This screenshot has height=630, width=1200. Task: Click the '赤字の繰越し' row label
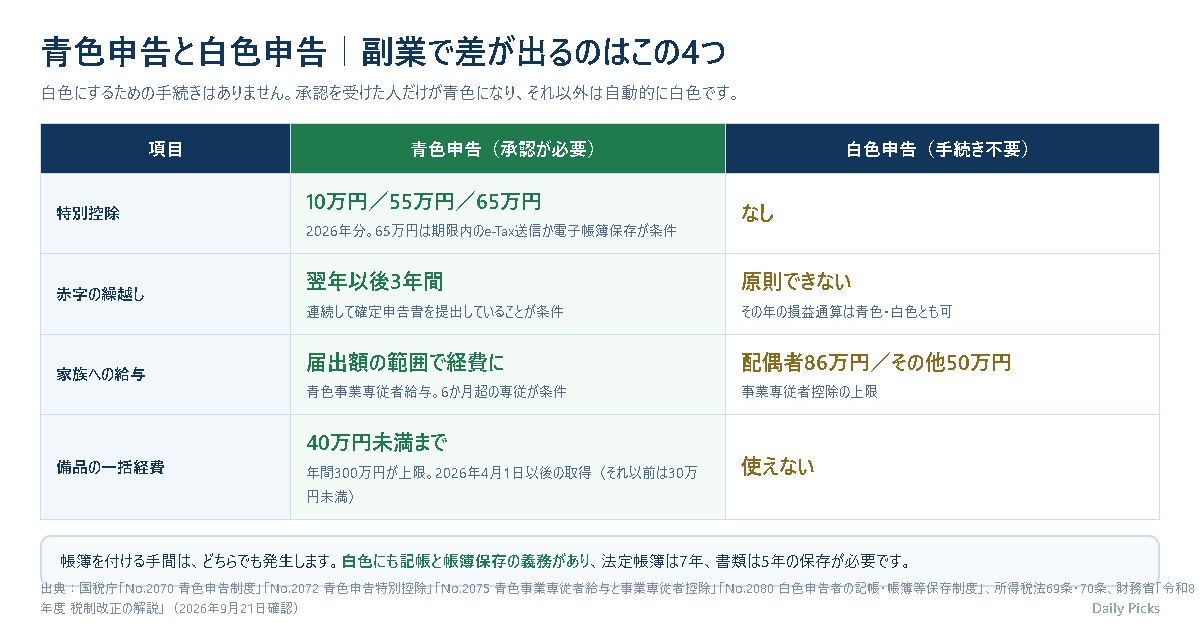(101, 294)
